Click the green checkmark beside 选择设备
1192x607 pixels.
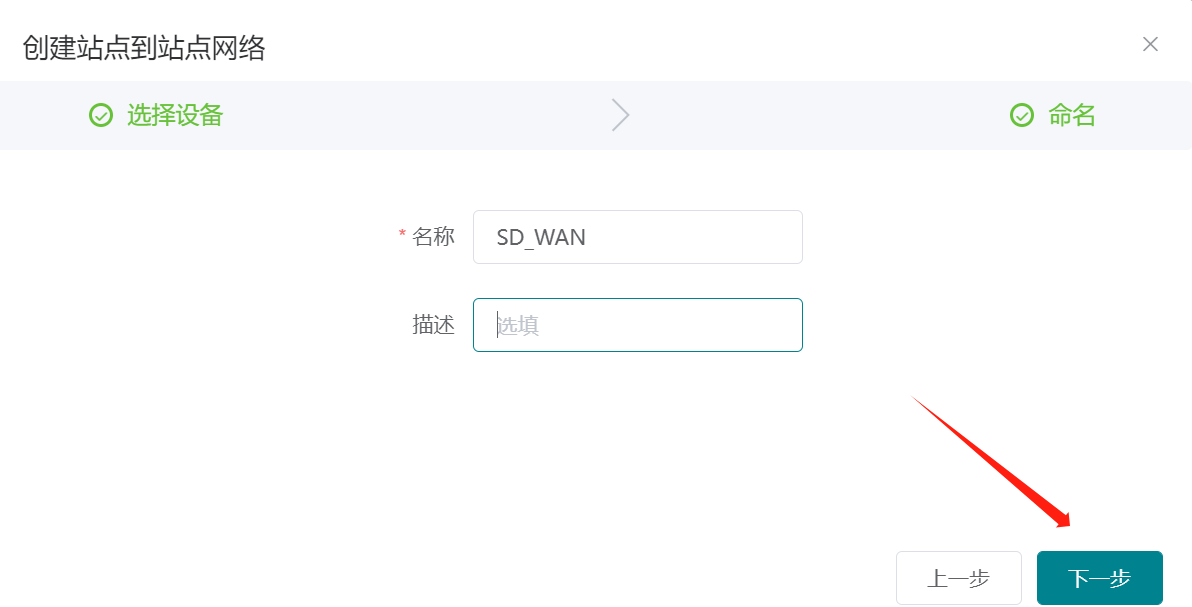point(101,116)
